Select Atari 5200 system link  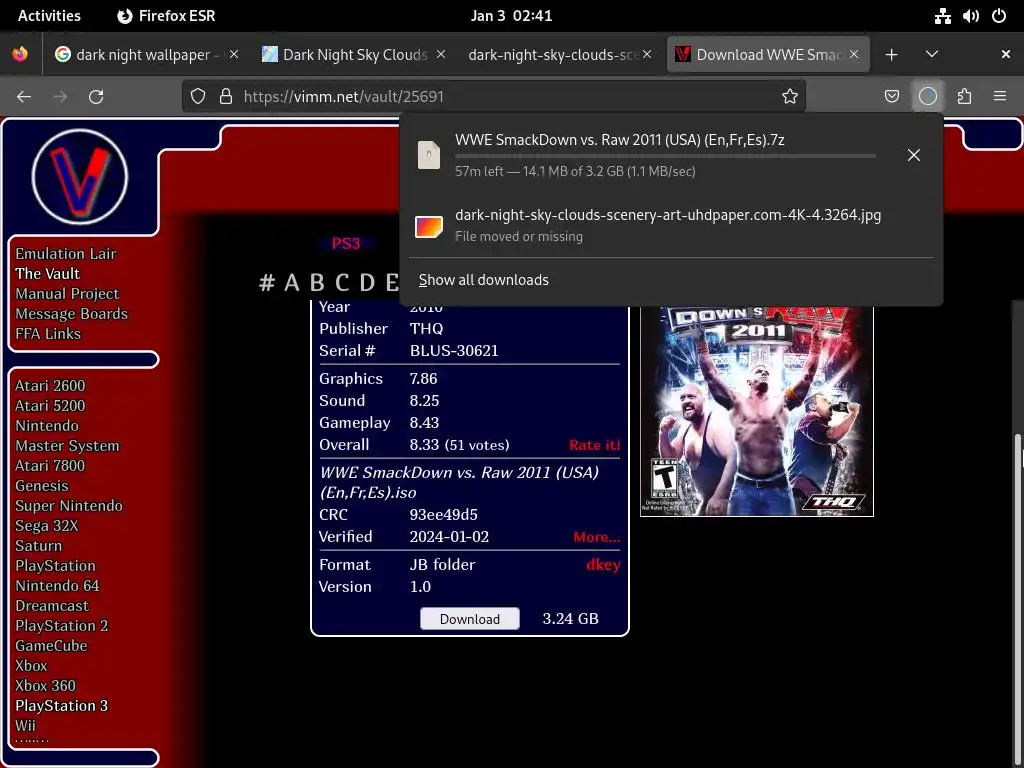(x=50, y=406)
